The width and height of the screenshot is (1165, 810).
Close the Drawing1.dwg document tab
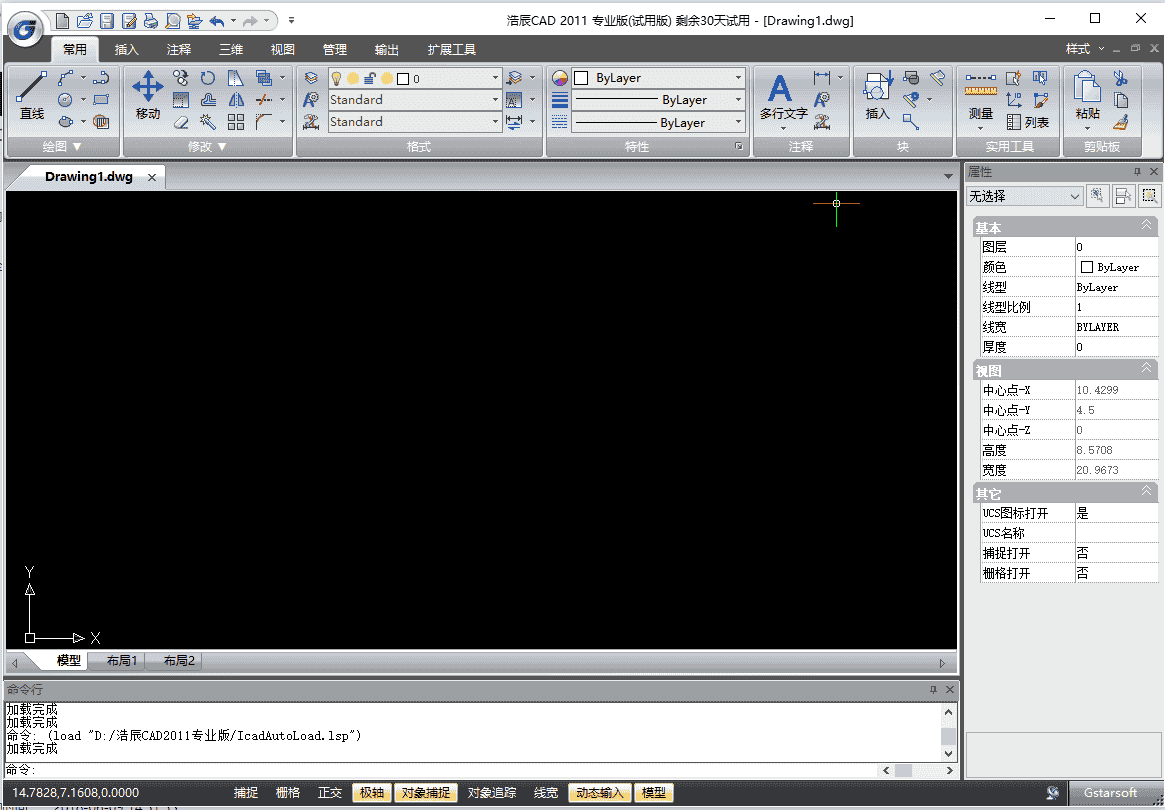click(x=152, y=176)
